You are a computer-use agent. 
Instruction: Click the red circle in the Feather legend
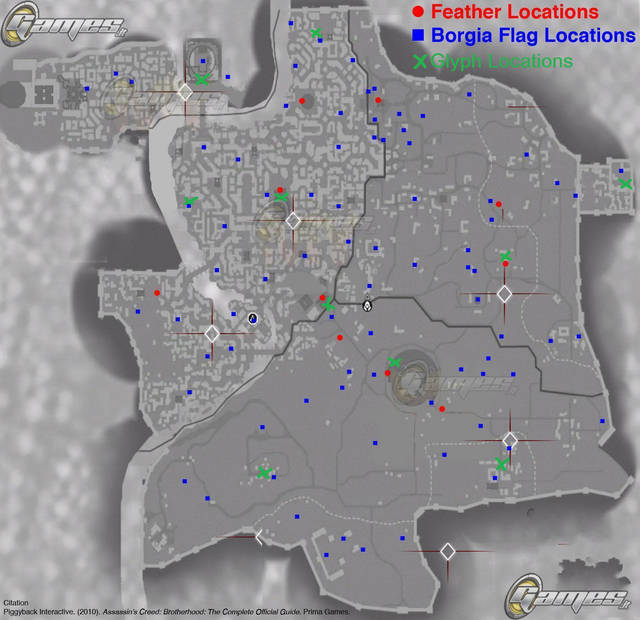click(x=417, y=13)
